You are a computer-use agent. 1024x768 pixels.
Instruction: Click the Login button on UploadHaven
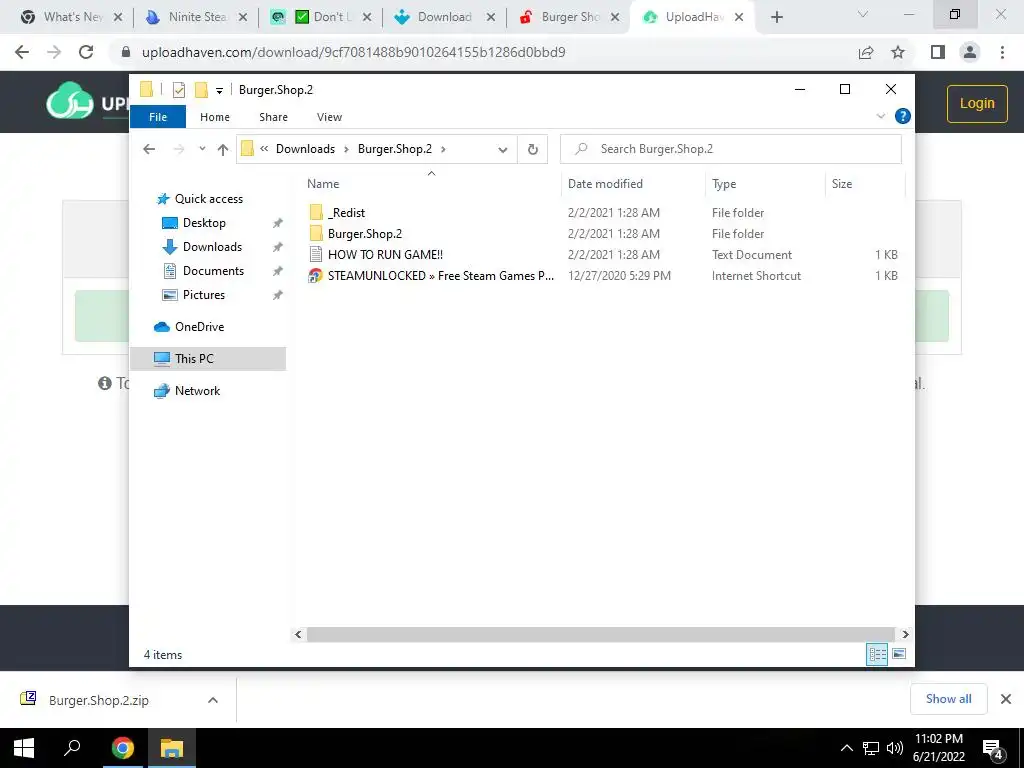click(977, 103)
